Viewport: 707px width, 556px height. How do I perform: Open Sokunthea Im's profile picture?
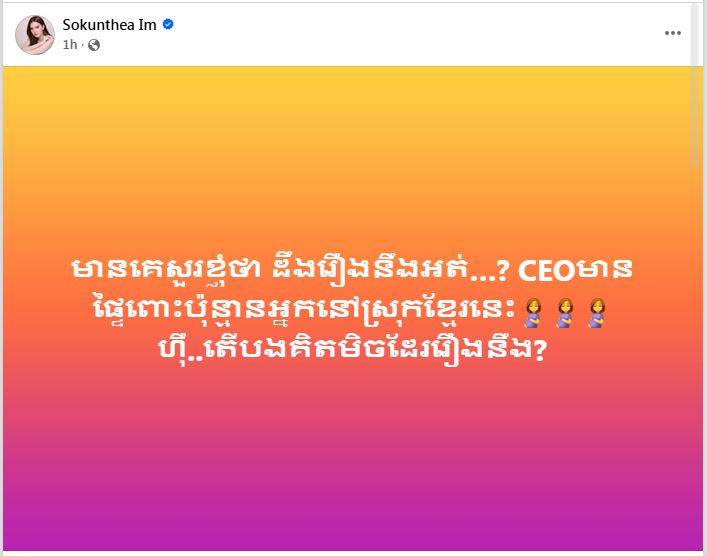coord(34,34)
